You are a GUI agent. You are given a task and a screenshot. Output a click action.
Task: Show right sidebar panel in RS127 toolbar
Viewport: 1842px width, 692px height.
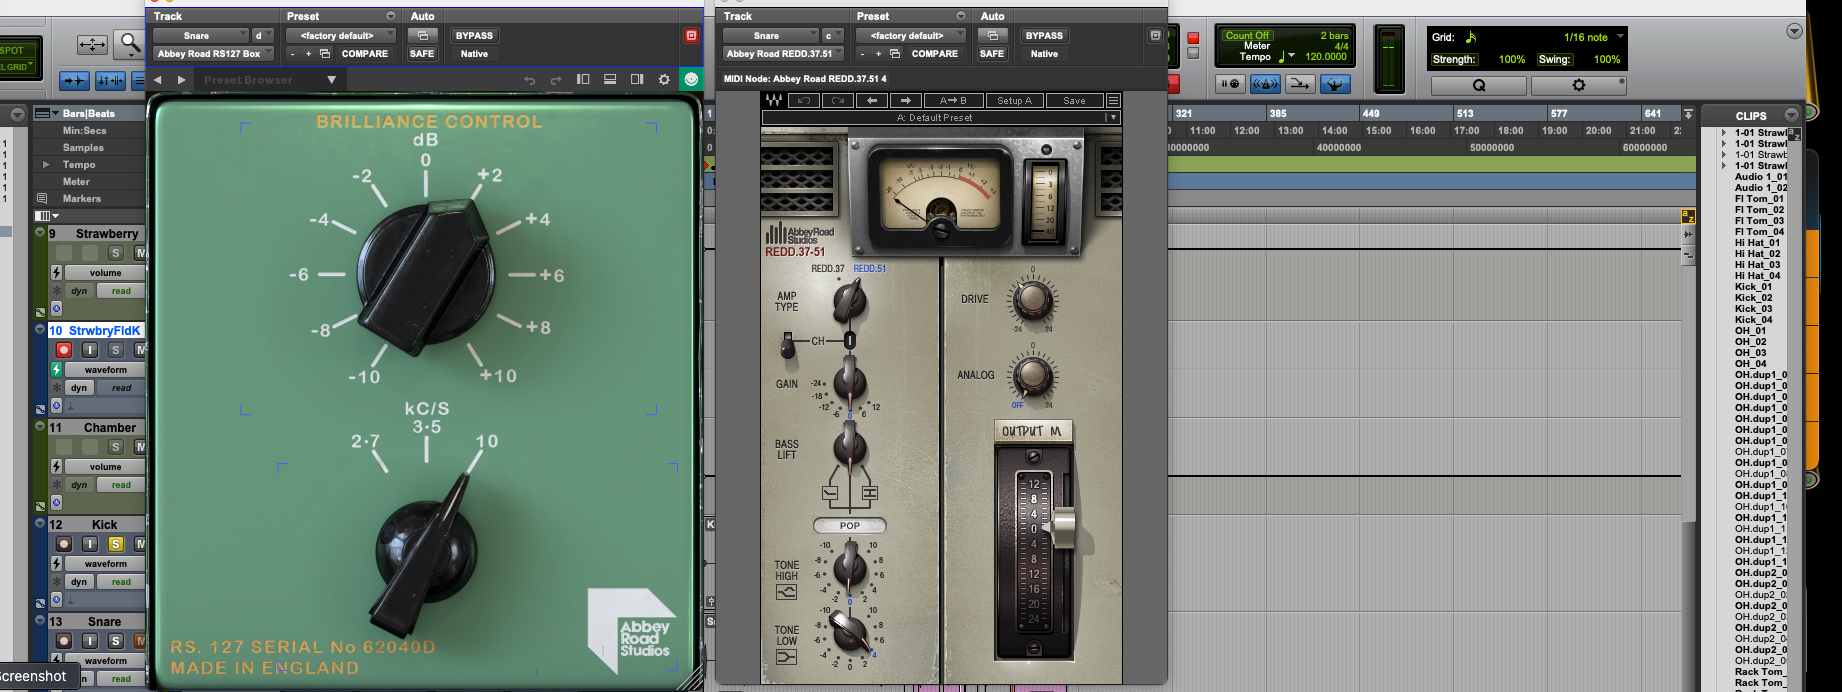point(637,79)
